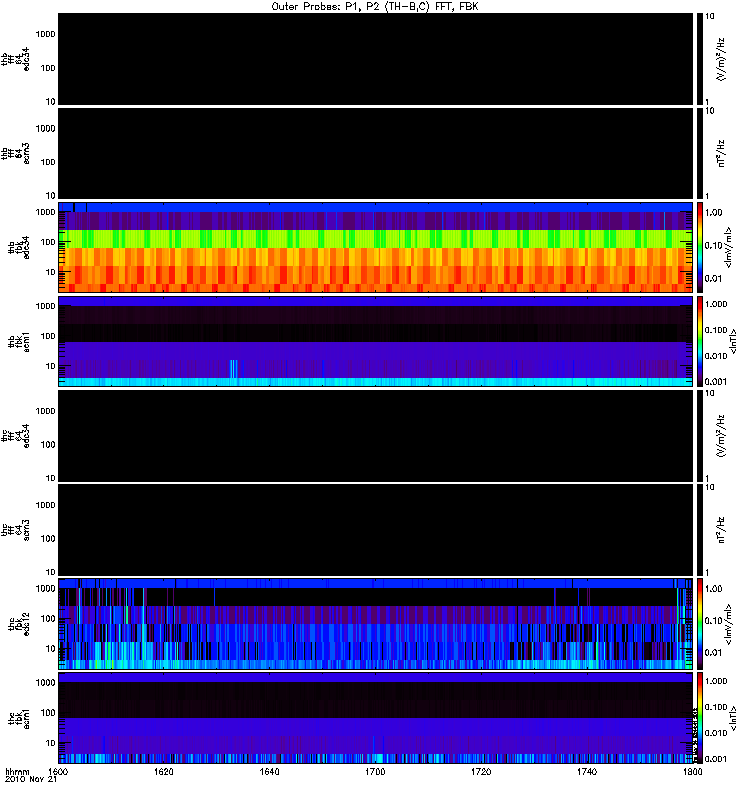Screen dimensions: 750x800
Task: Click the thb fbk edc34 spectrogram panel
Action: pyautogui.click(x=375, y=247)
